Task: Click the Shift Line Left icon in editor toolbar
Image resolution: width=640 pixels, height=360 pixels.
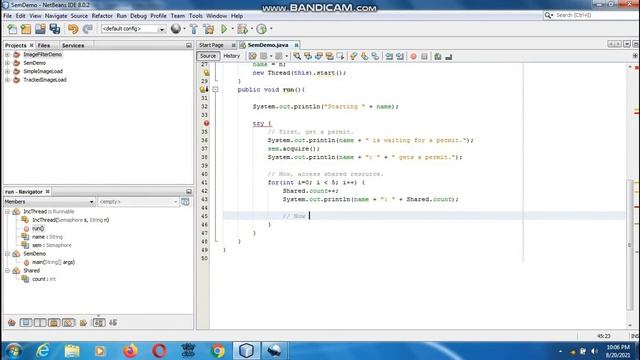Action: (x=389, y=56)
